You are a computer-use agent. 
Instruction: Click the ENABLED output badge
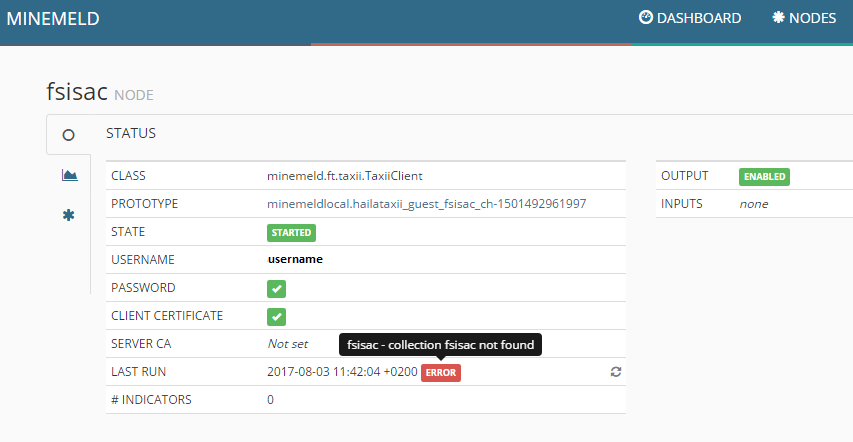764,177
